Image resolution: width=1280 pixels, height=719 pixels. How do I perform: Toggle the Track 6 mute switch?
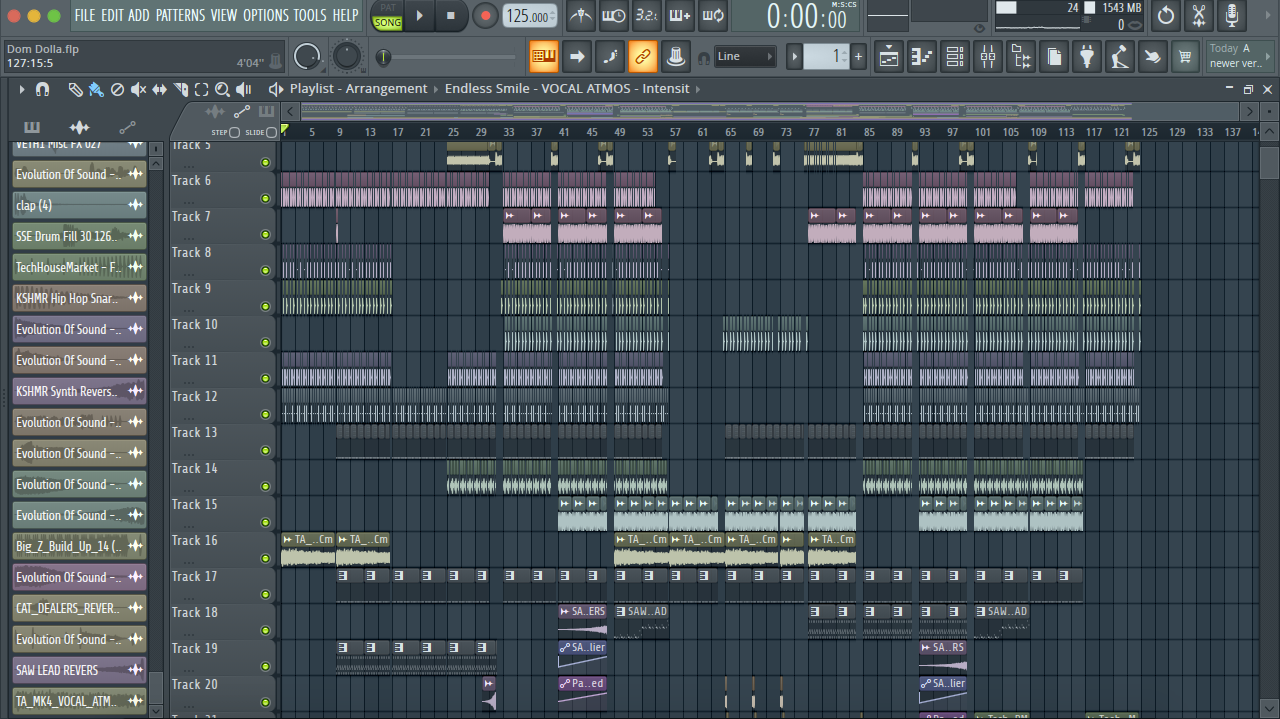pos(265,198)
